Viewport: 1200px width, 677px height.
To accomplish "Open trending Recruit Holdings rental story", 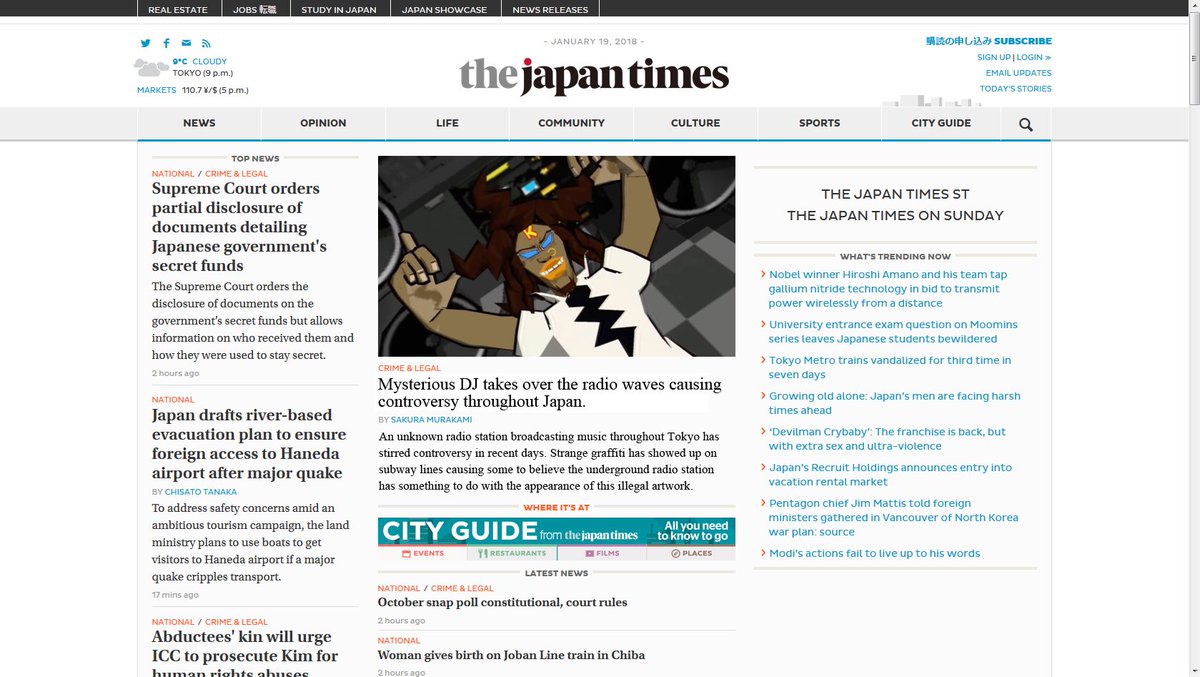I will pos(890,475).
